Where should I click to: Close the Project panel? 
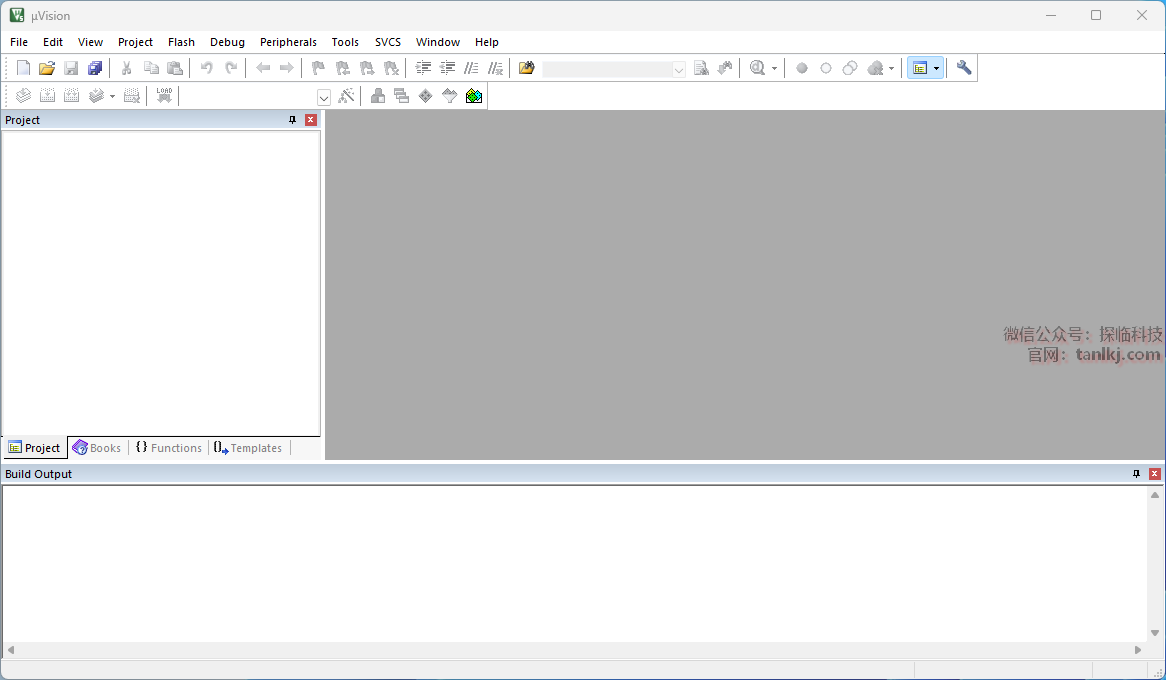click(x=311, y=120)
